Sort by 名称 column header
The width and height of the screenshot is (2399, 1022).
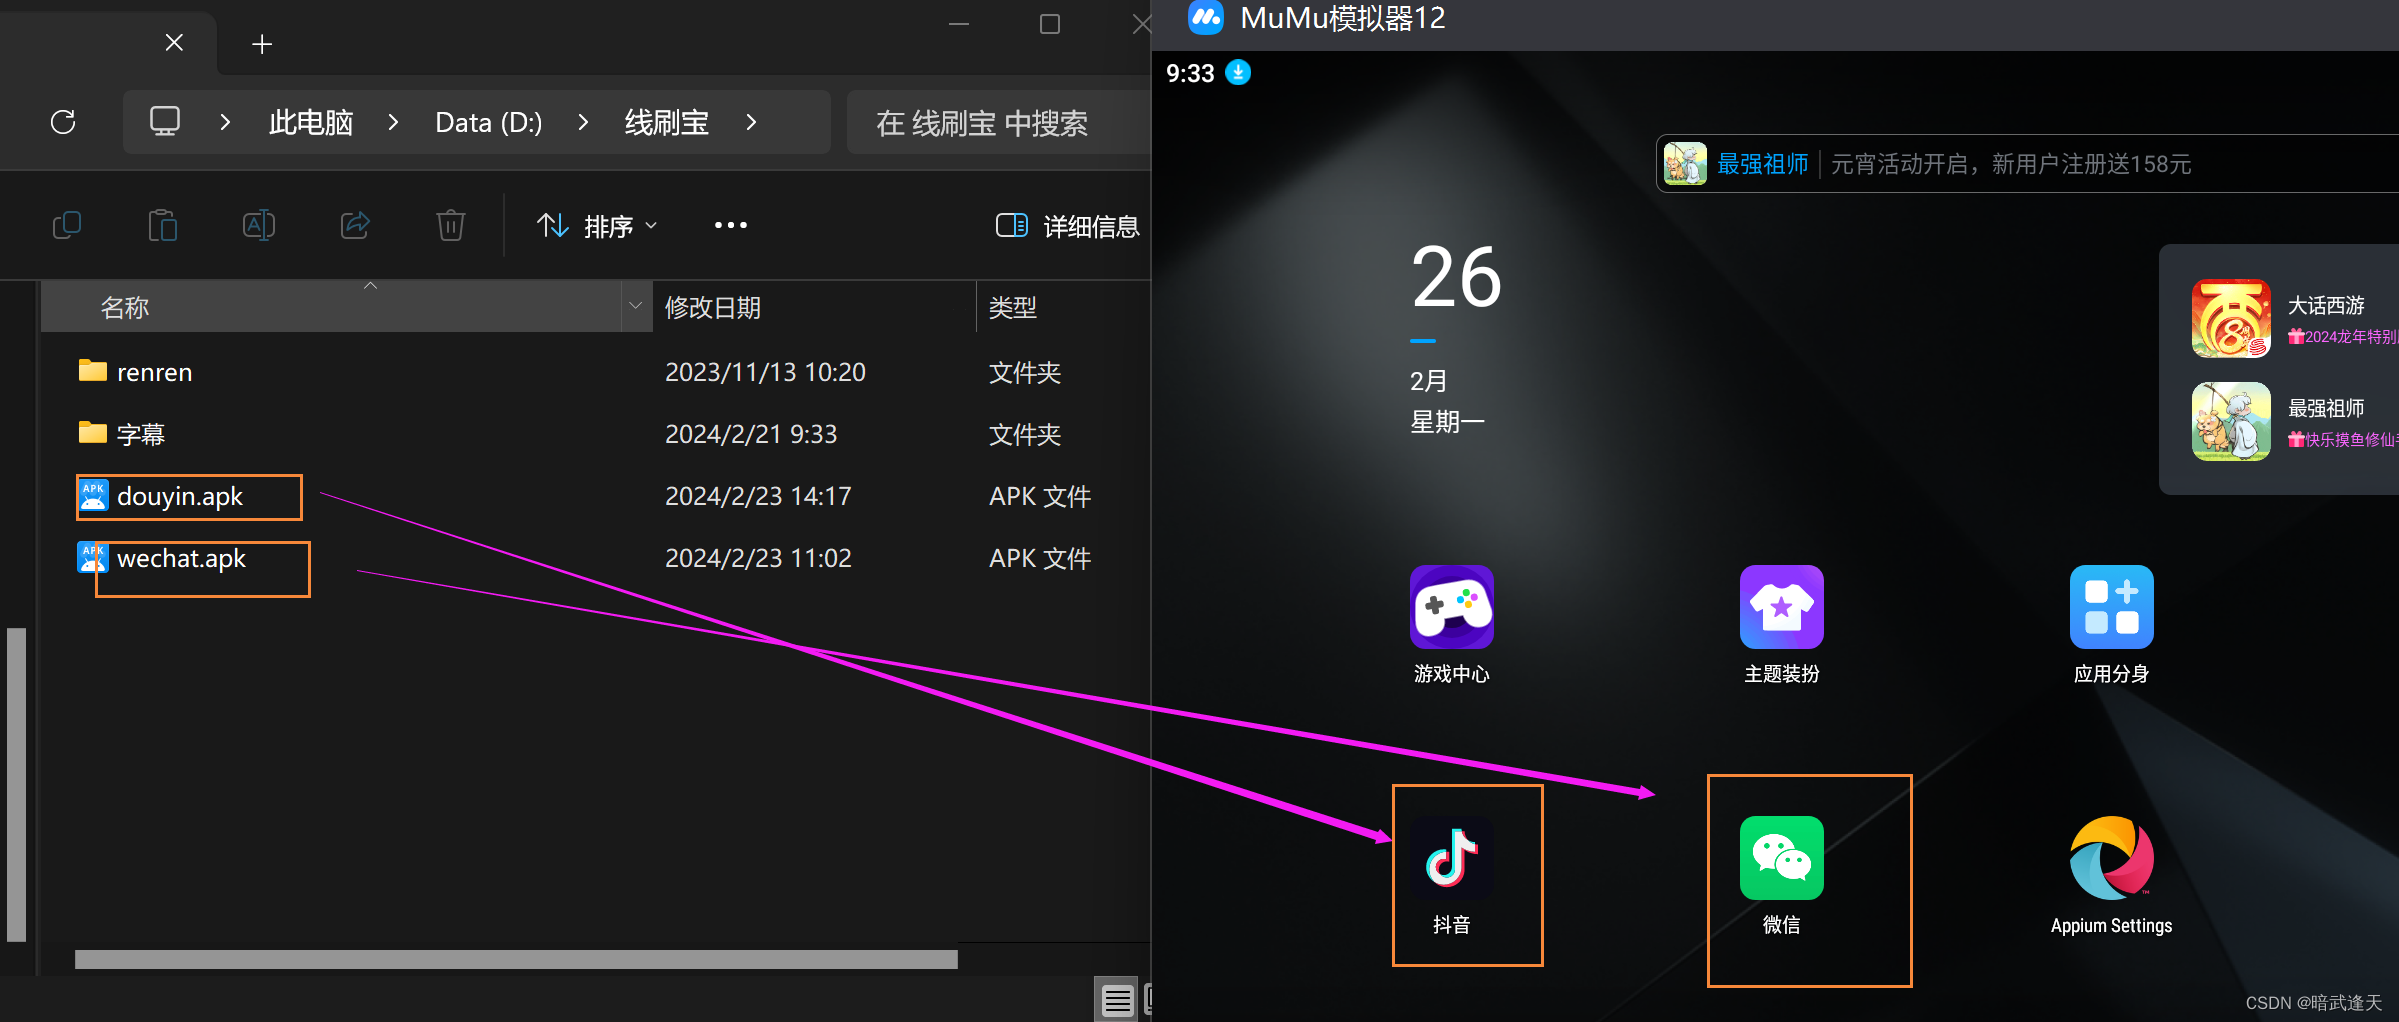tap(332, 307)
